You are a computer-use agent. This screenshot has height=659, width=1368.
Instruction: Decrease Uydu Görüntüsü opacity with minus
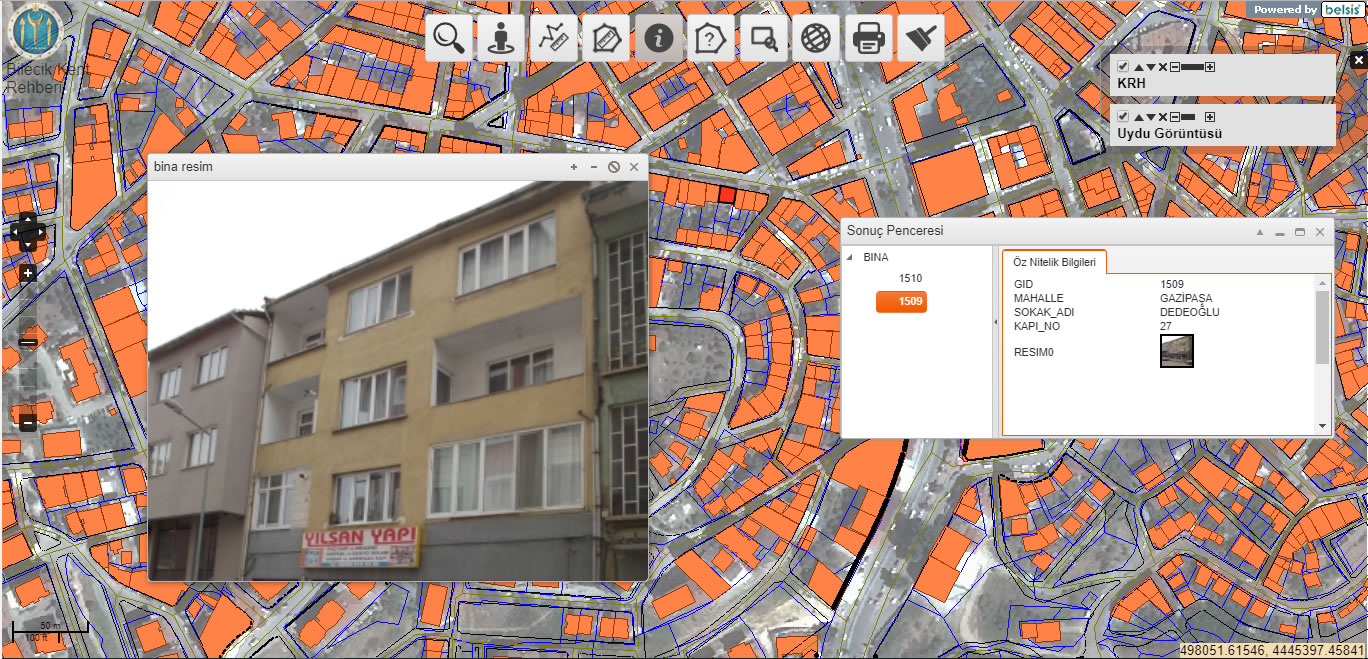[1174, 117]
